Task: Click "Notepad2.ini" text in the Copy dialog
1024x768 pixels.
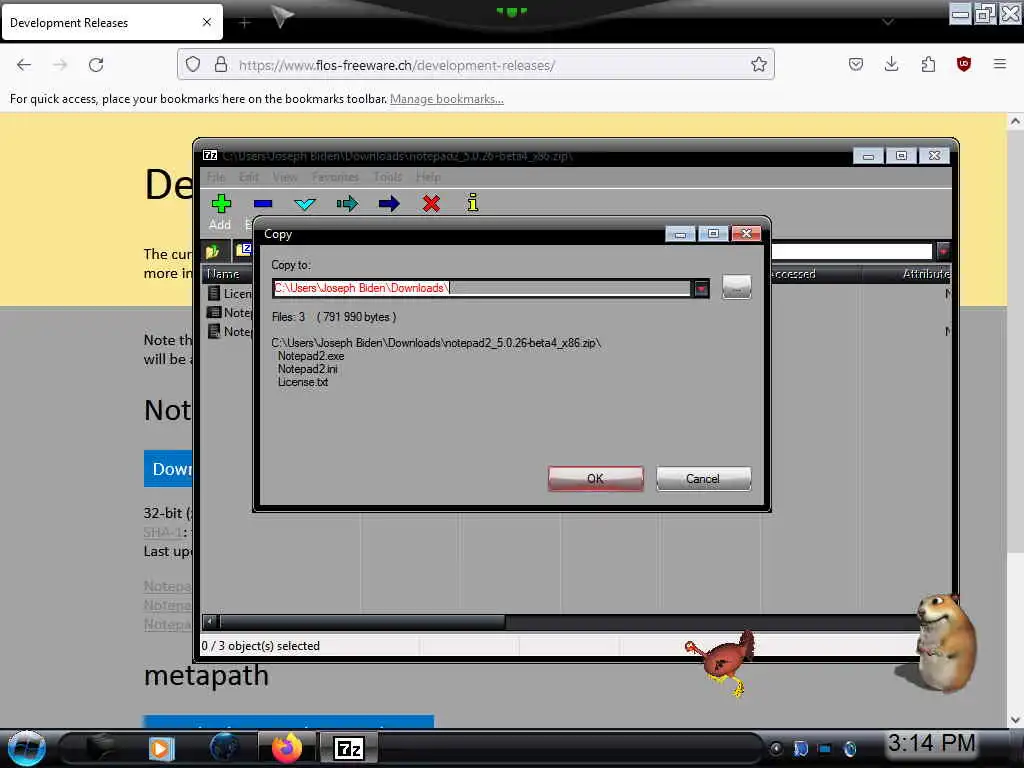Action: [308, 369]
